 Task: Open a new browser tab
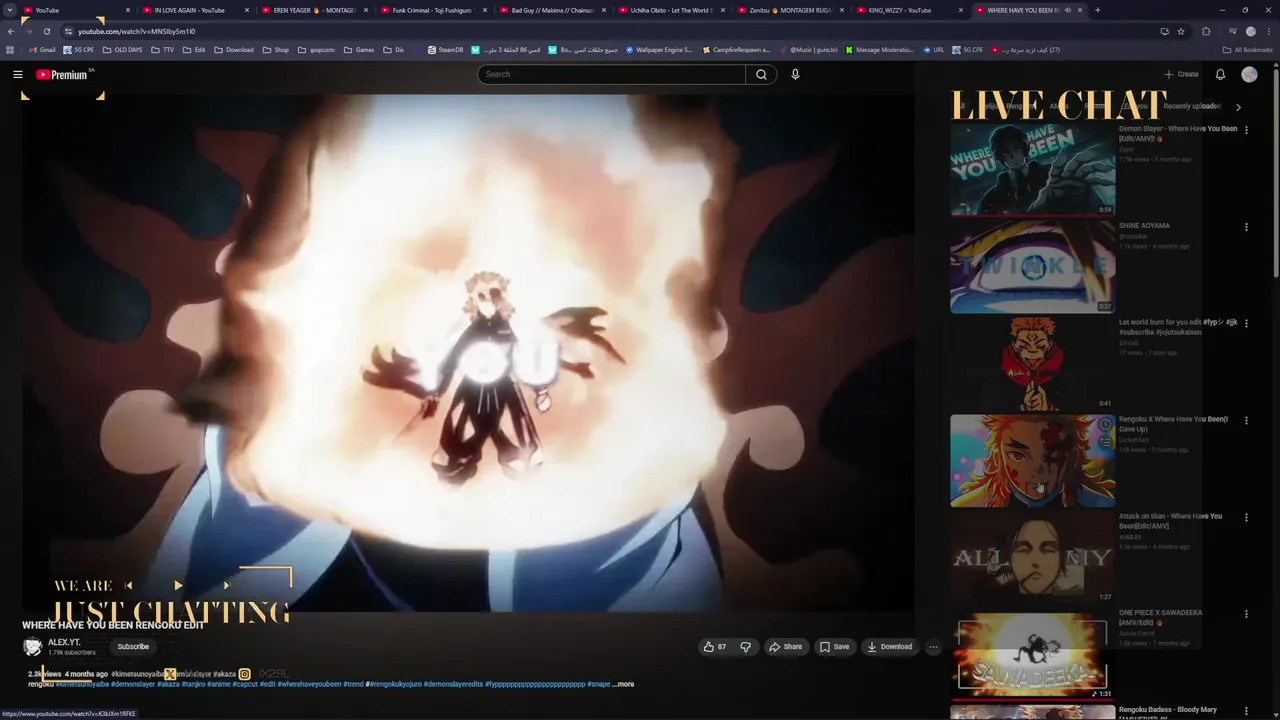[1097, 10]
